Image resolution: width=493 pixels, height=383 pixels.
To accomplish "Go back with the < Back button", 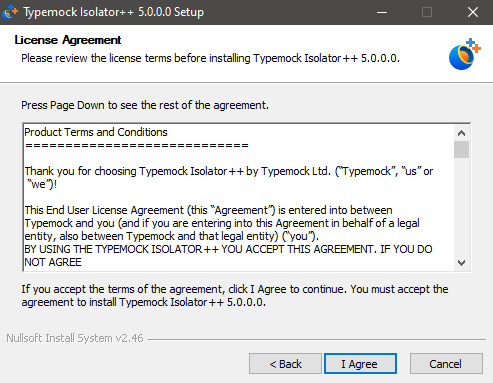I will [285, 364].
